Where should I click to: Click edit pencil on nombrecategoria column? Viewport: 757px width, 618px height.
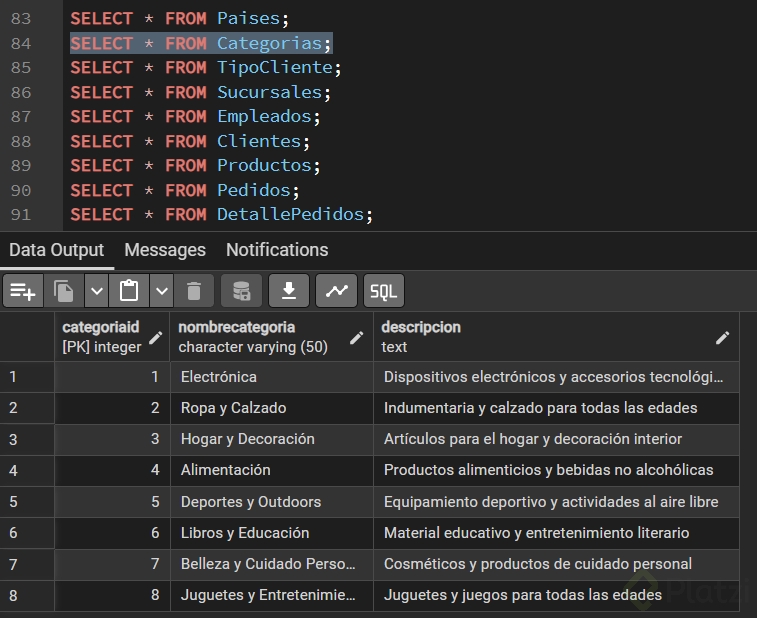coord(356,338)
